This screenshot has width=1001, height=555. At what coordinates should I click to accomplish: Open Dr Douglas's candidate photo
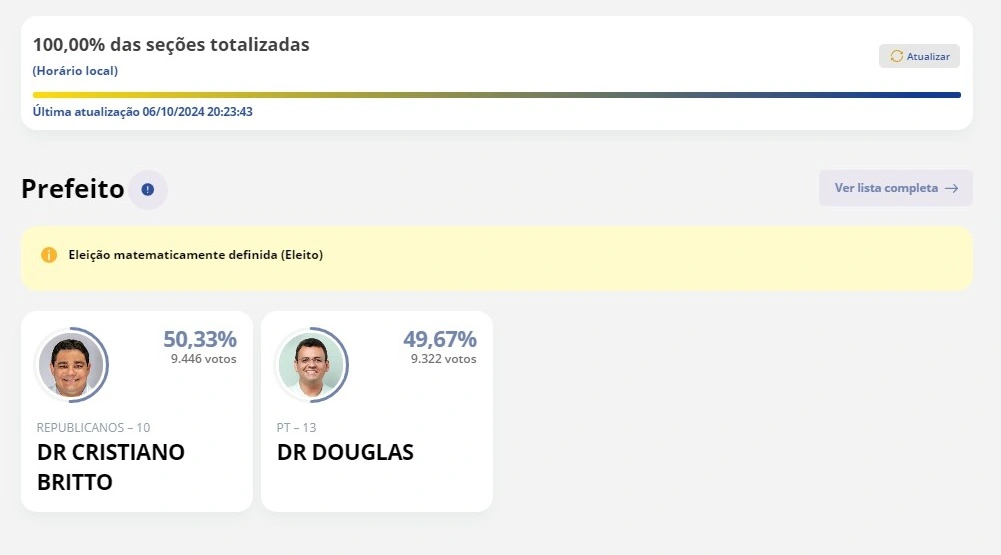click(x=311, y=365)
